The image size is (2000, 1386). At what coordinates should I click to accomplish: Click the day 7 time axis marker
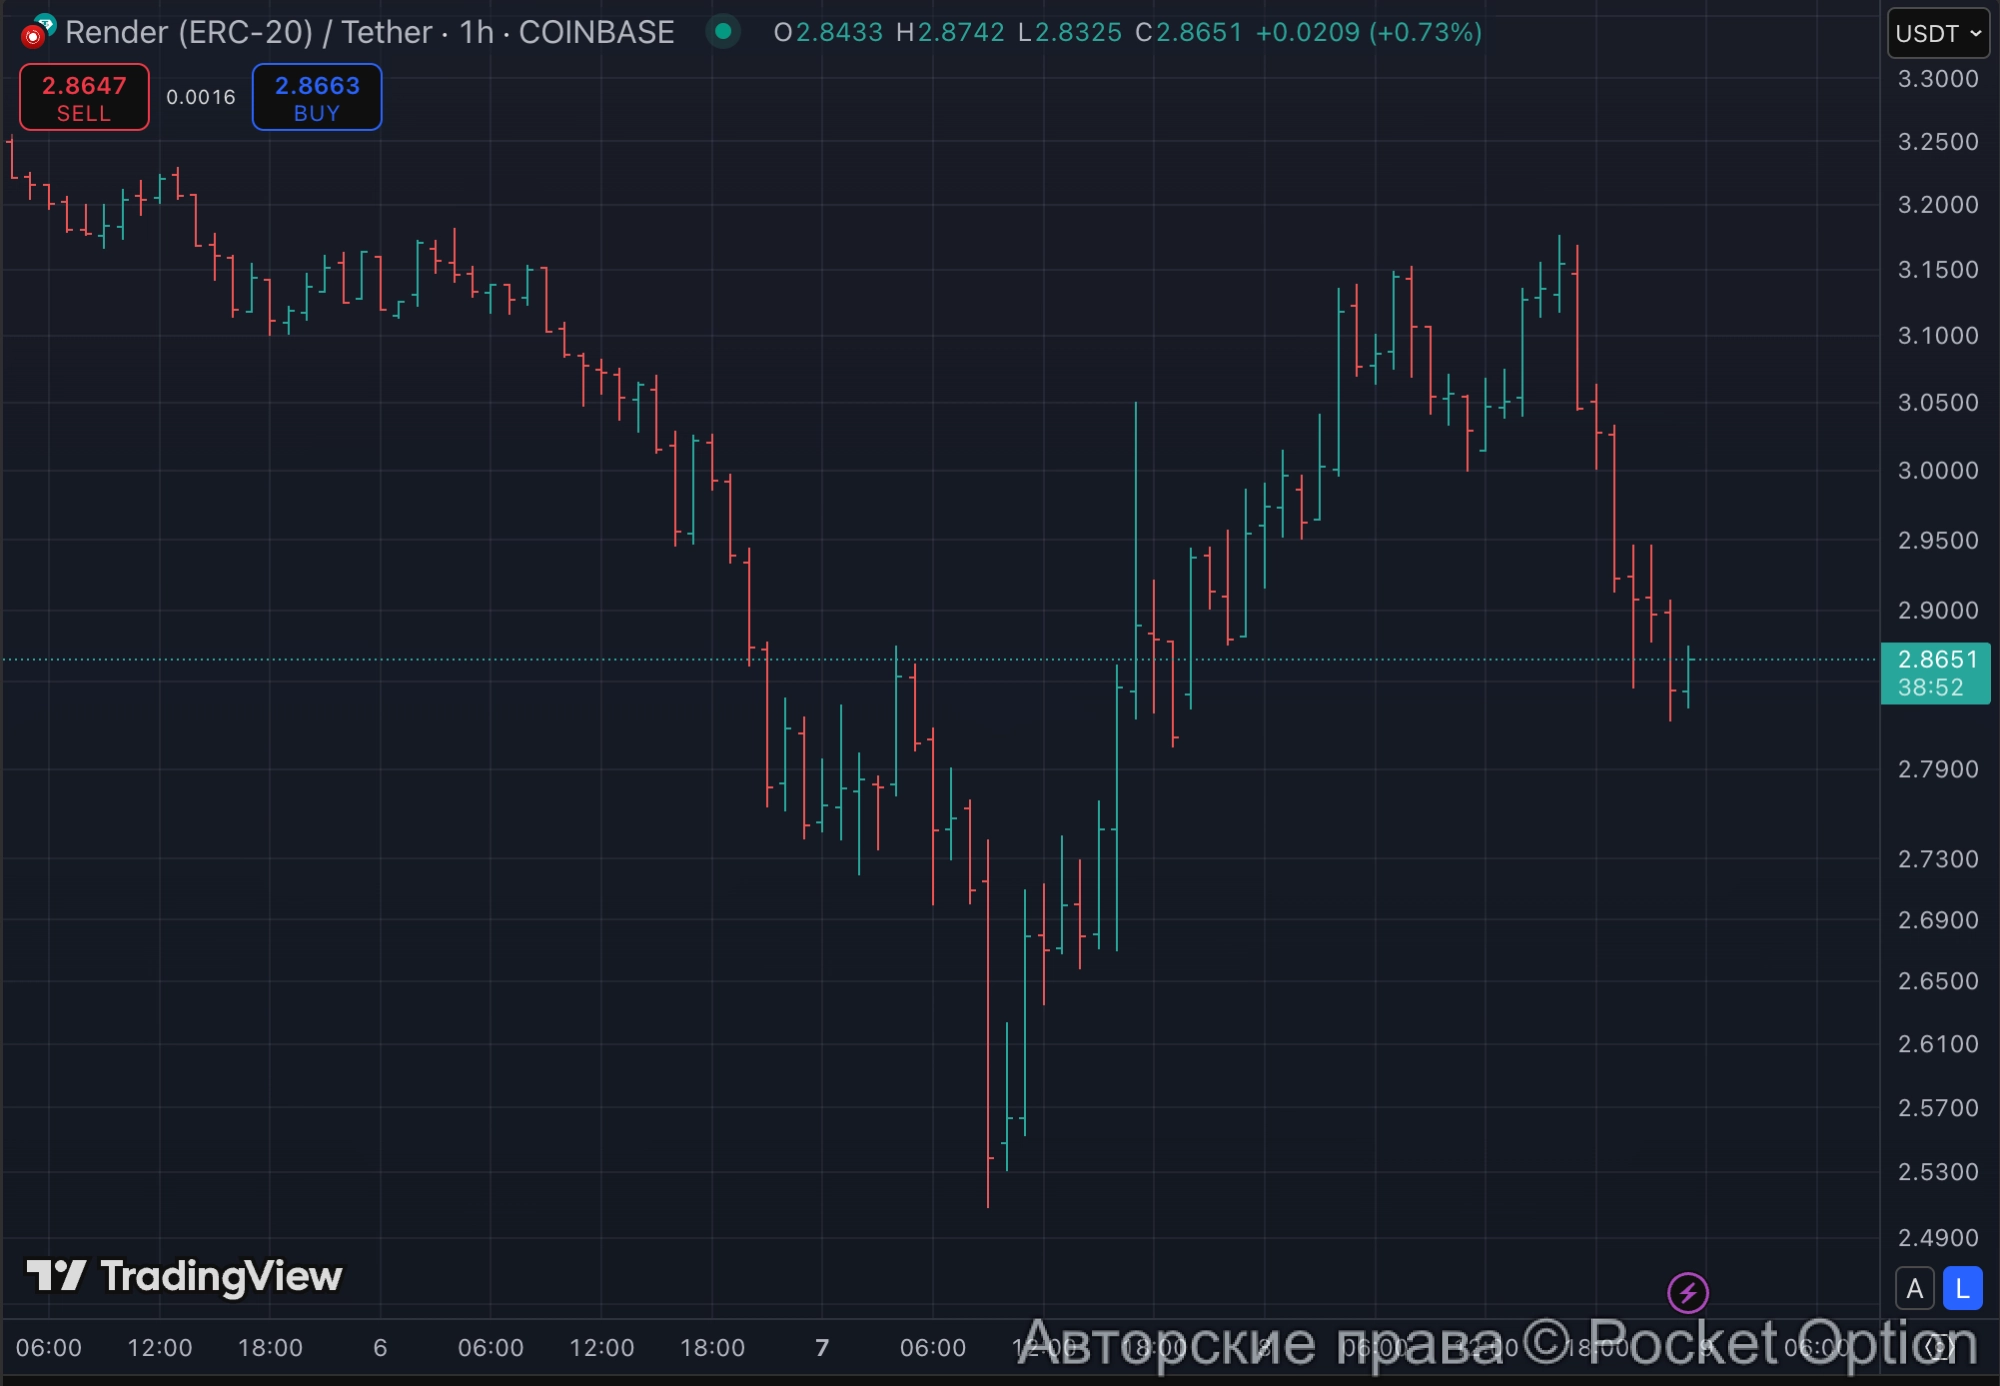pyautogui.click(x=822, y=1347)
